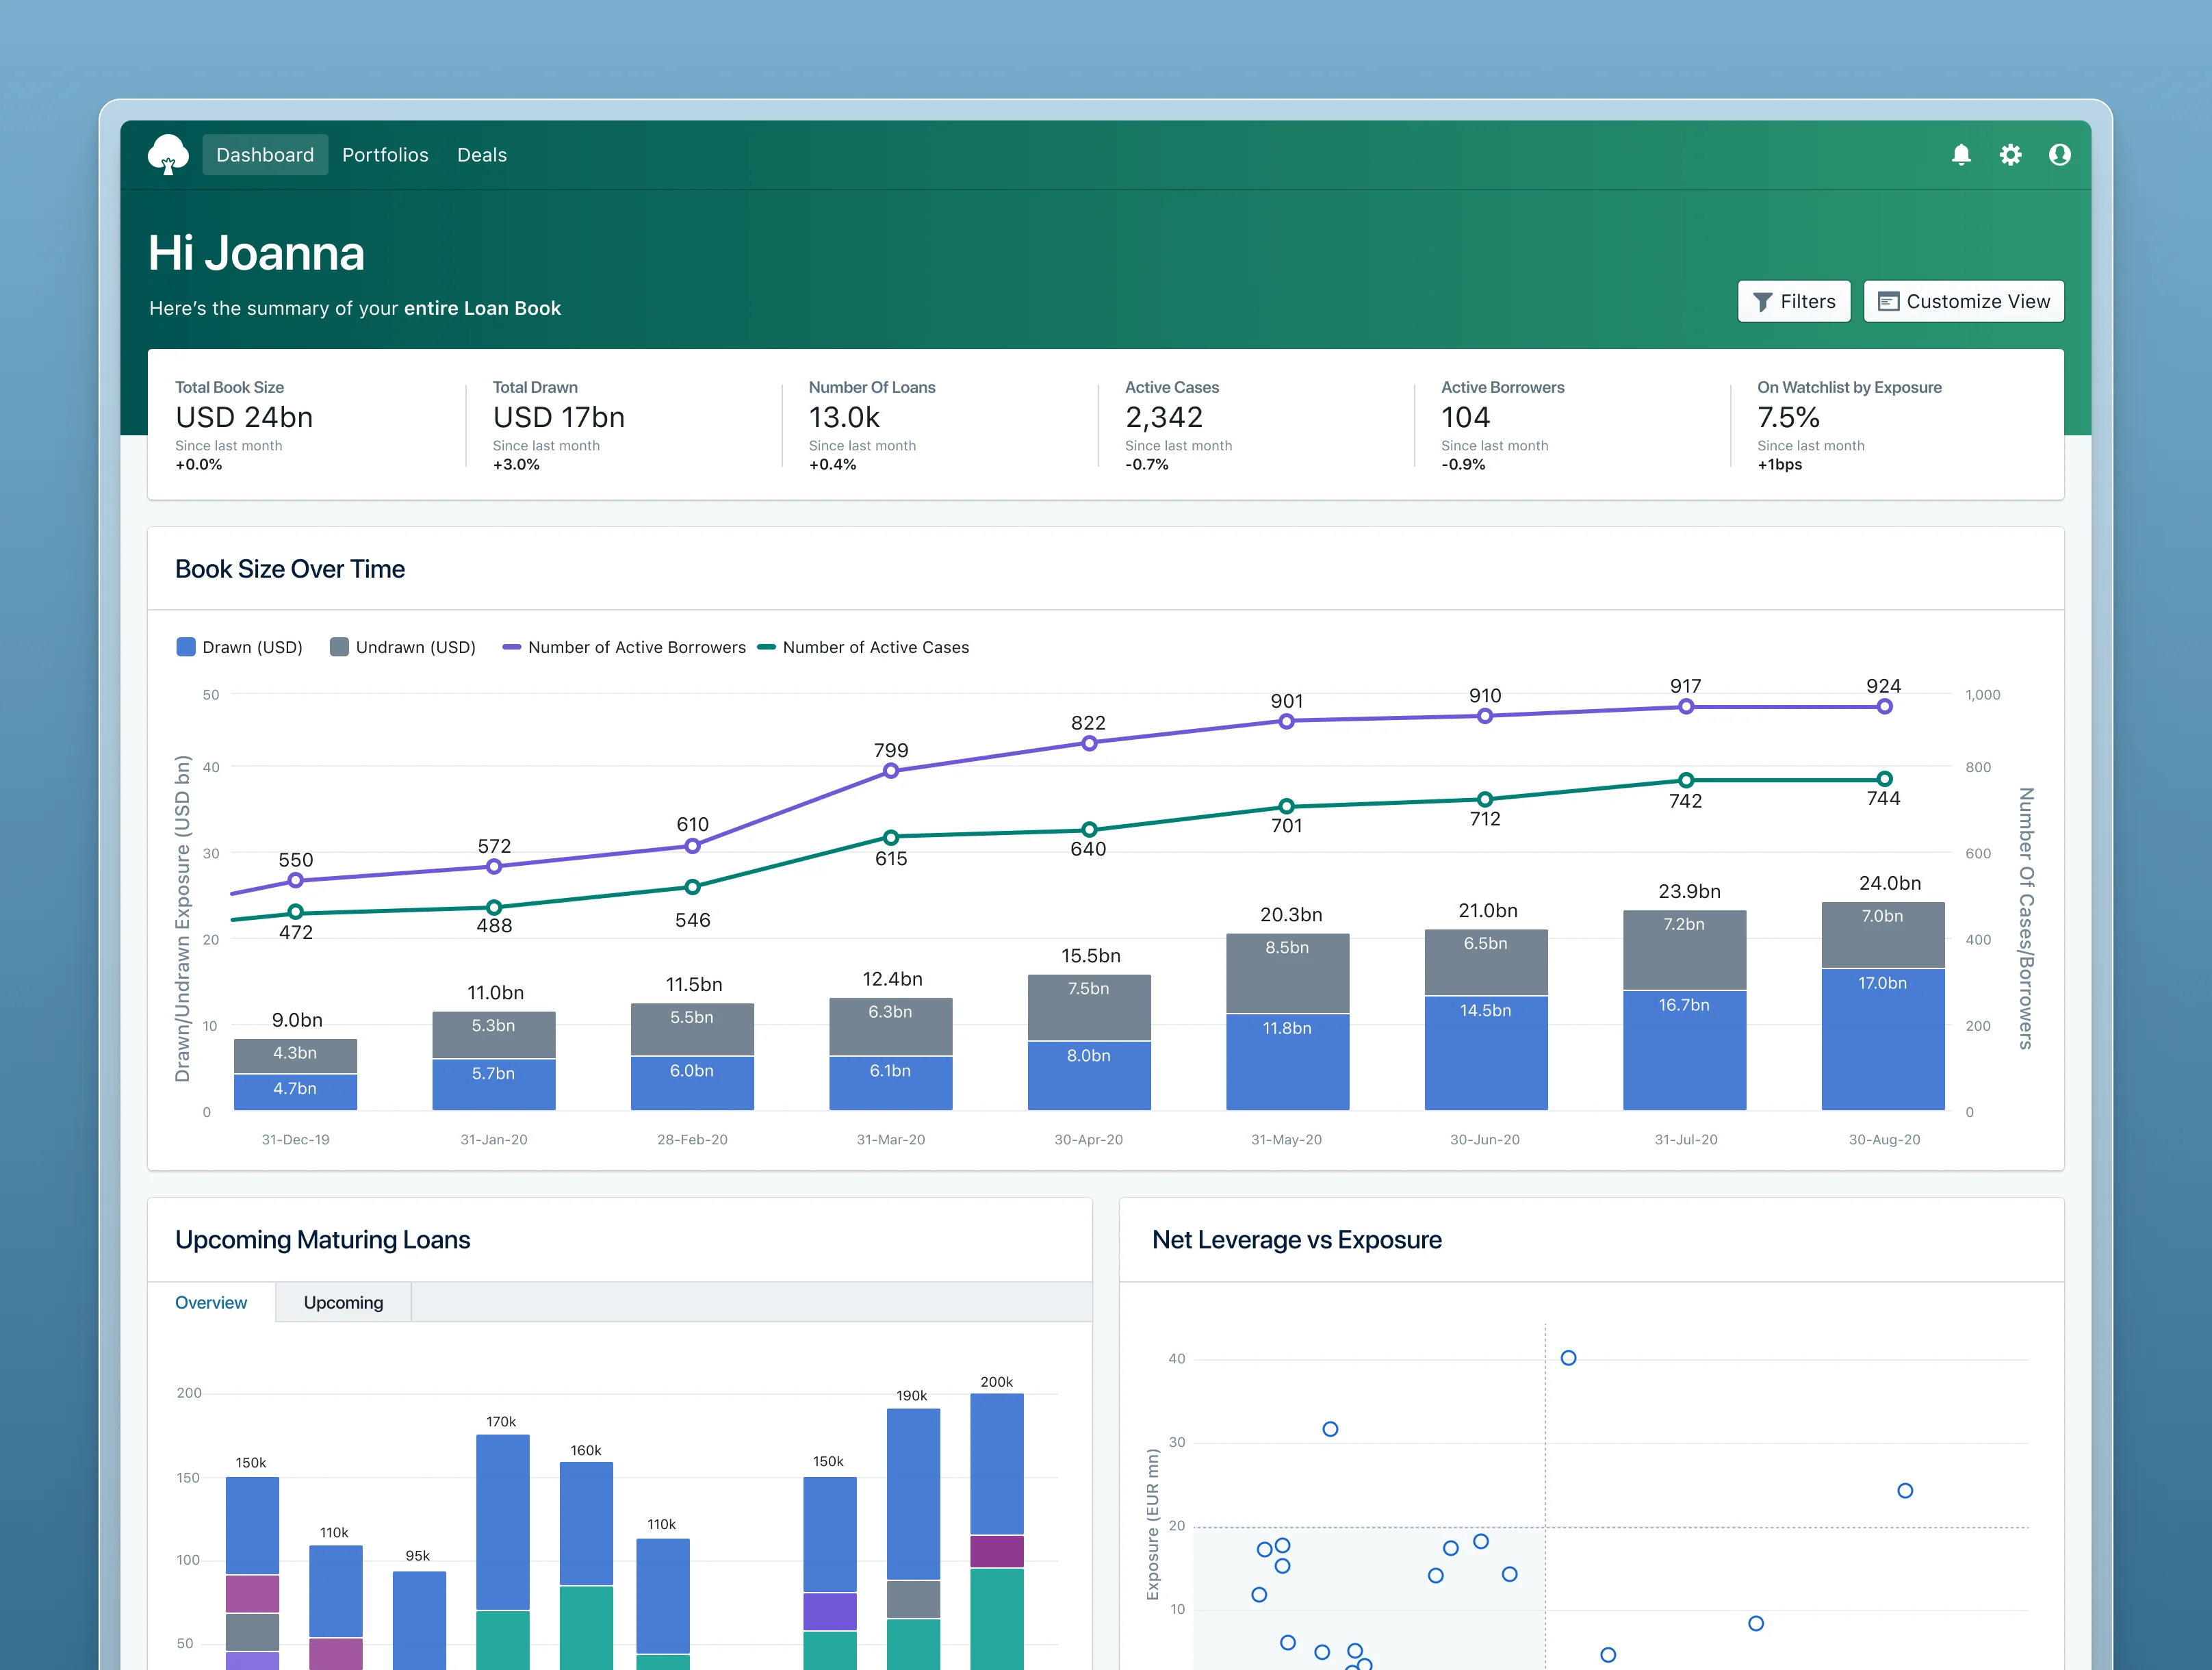Click the funnel icon inside the Filters button

[x=1762, y=301]
